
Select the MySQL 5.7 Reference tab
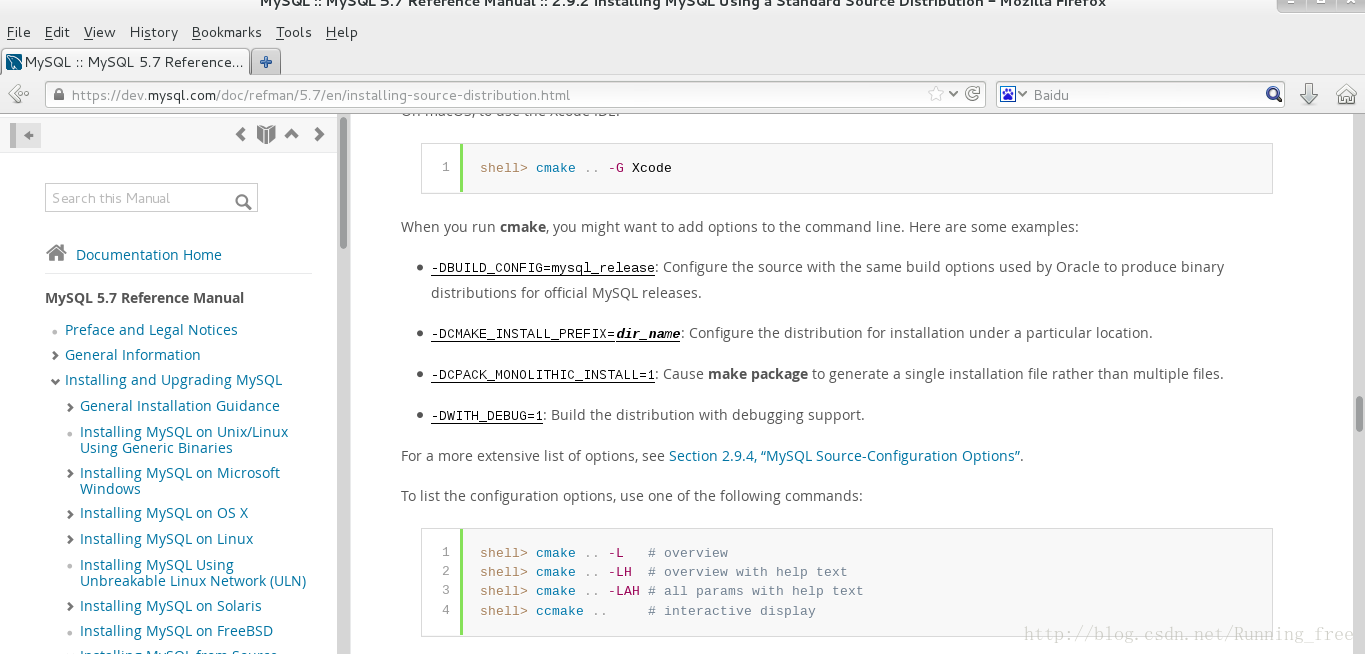click(125, 62)
